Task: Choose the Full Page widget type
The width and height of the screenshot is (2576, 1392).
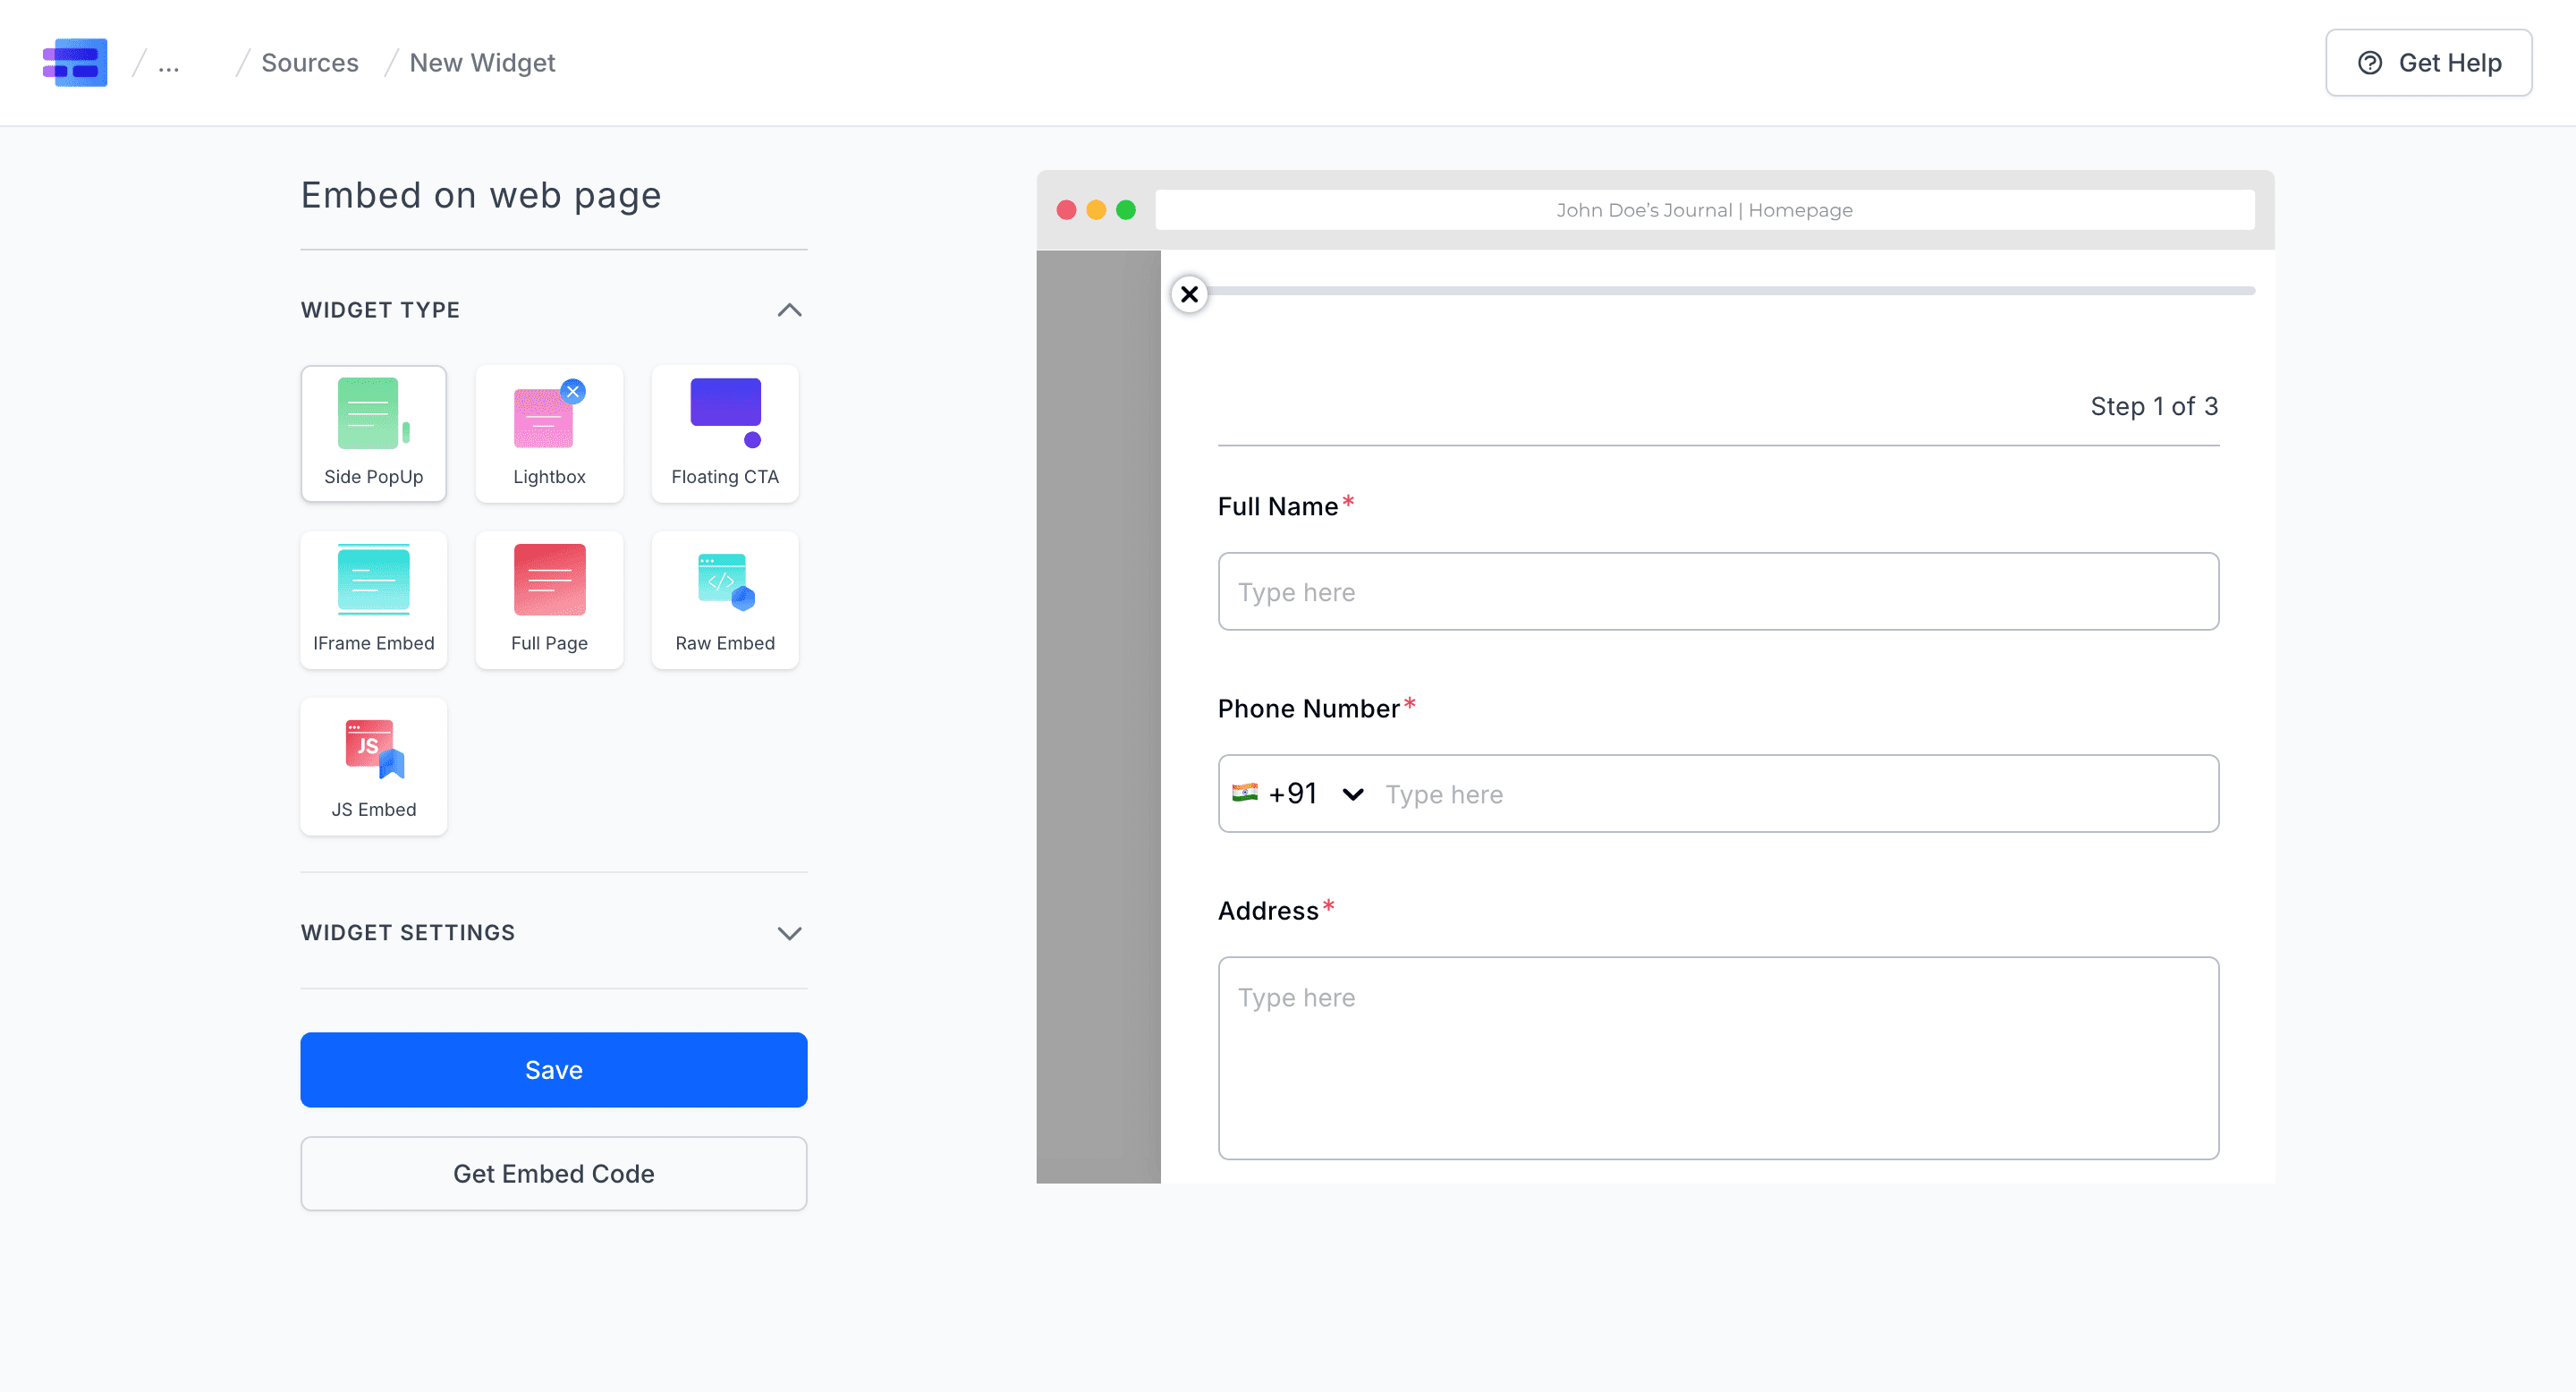Action: 549,600
